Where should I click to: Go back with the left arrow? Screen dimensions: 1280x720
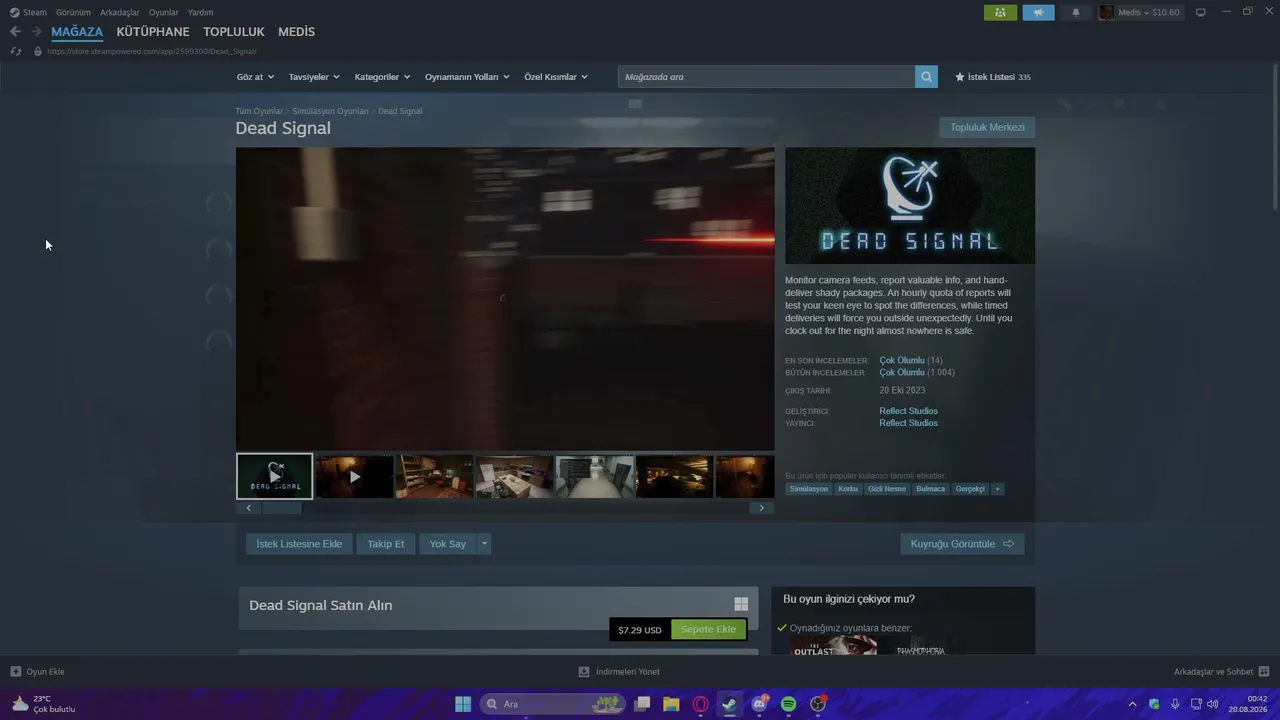point(15,32)
